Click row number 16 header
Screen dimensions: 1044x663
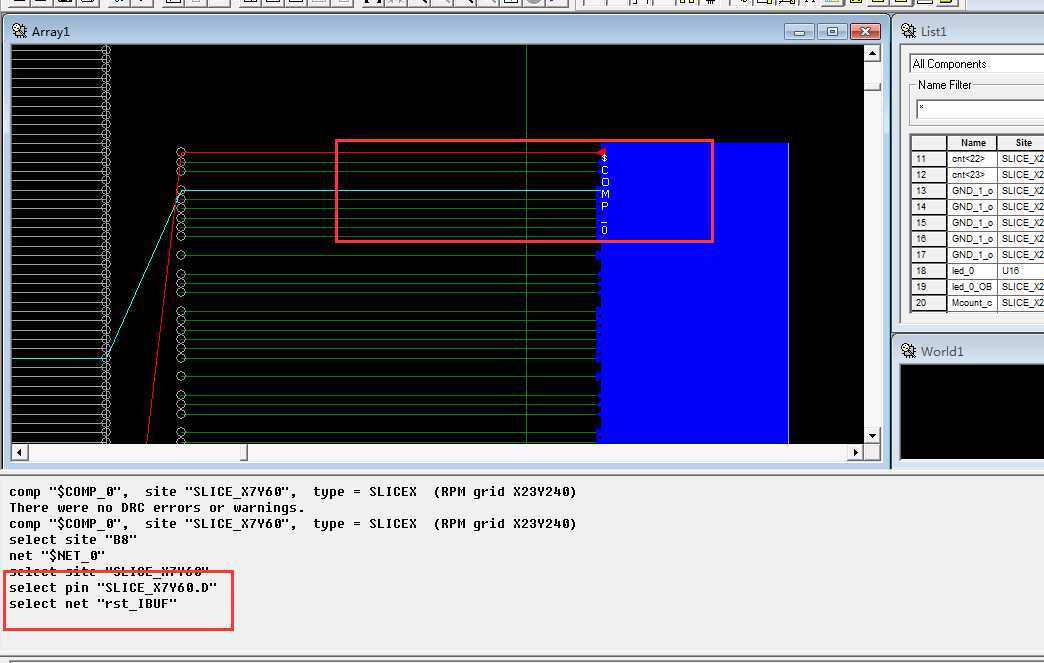tap(928, 238)
